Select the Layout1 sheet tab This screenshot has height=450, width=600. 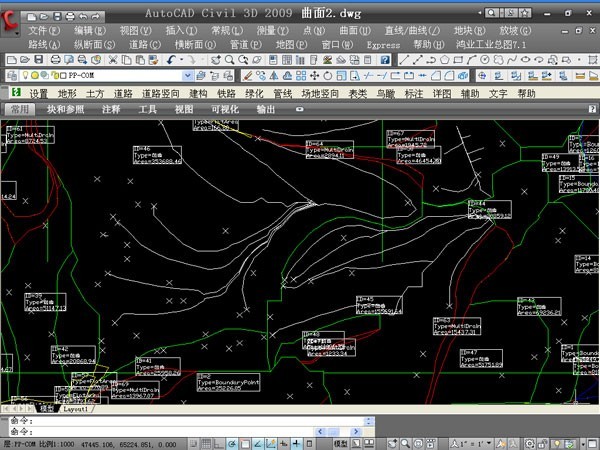(77, 409)
